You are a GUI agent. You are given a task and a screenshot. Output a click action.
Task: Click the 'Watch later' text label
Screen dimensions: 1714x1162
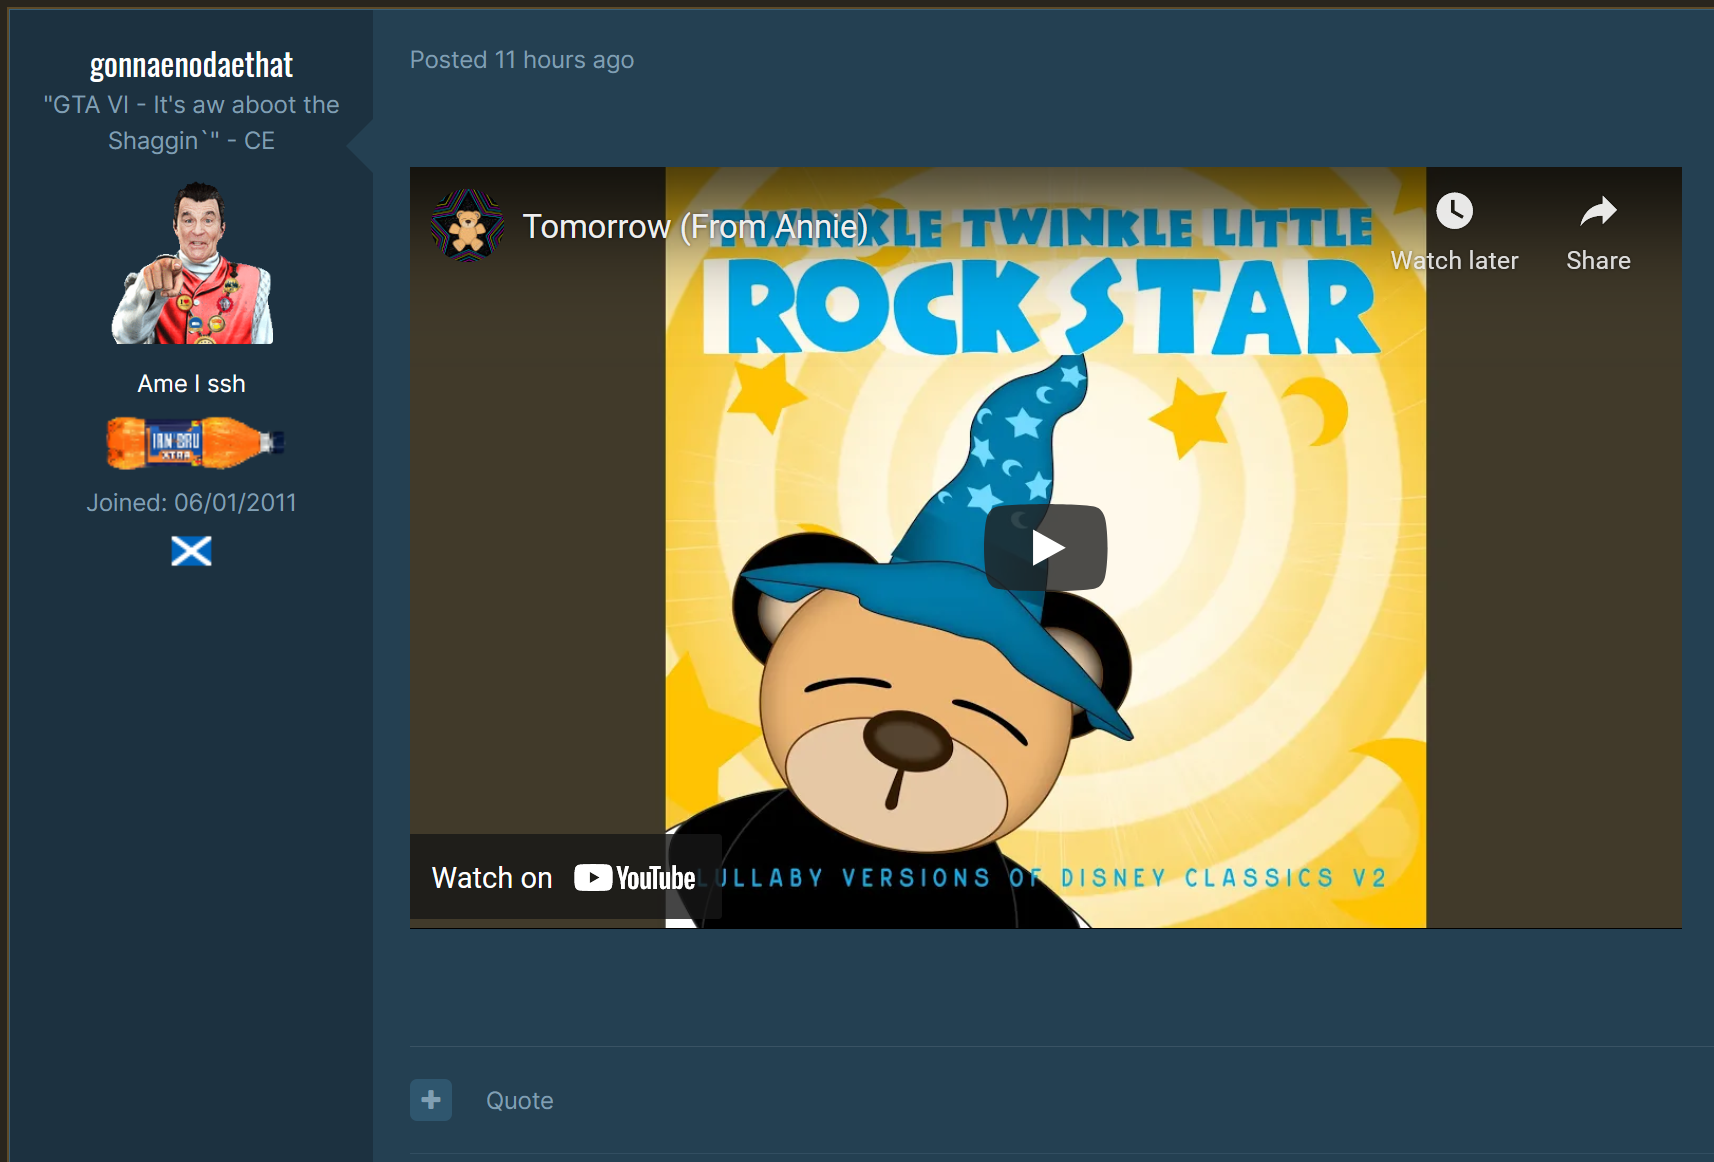click(x=1454, y=261)
